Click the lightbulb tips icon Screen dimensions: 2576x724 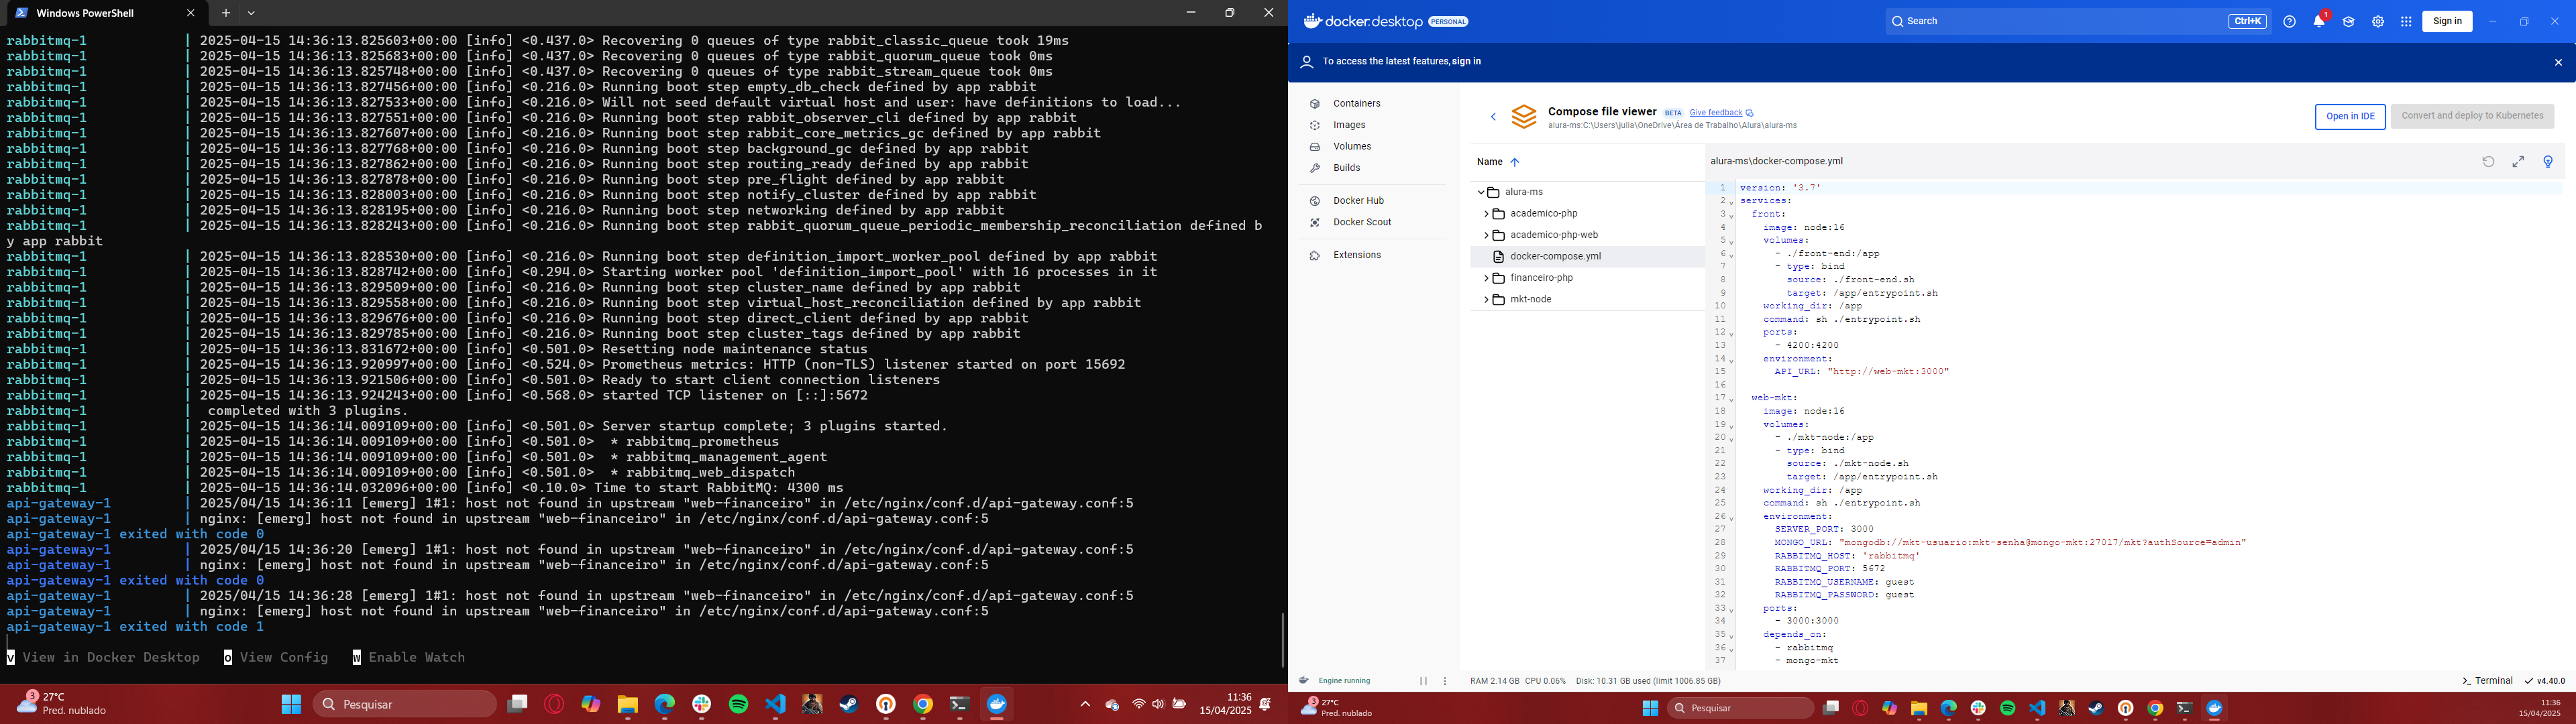click(2548, 162)
